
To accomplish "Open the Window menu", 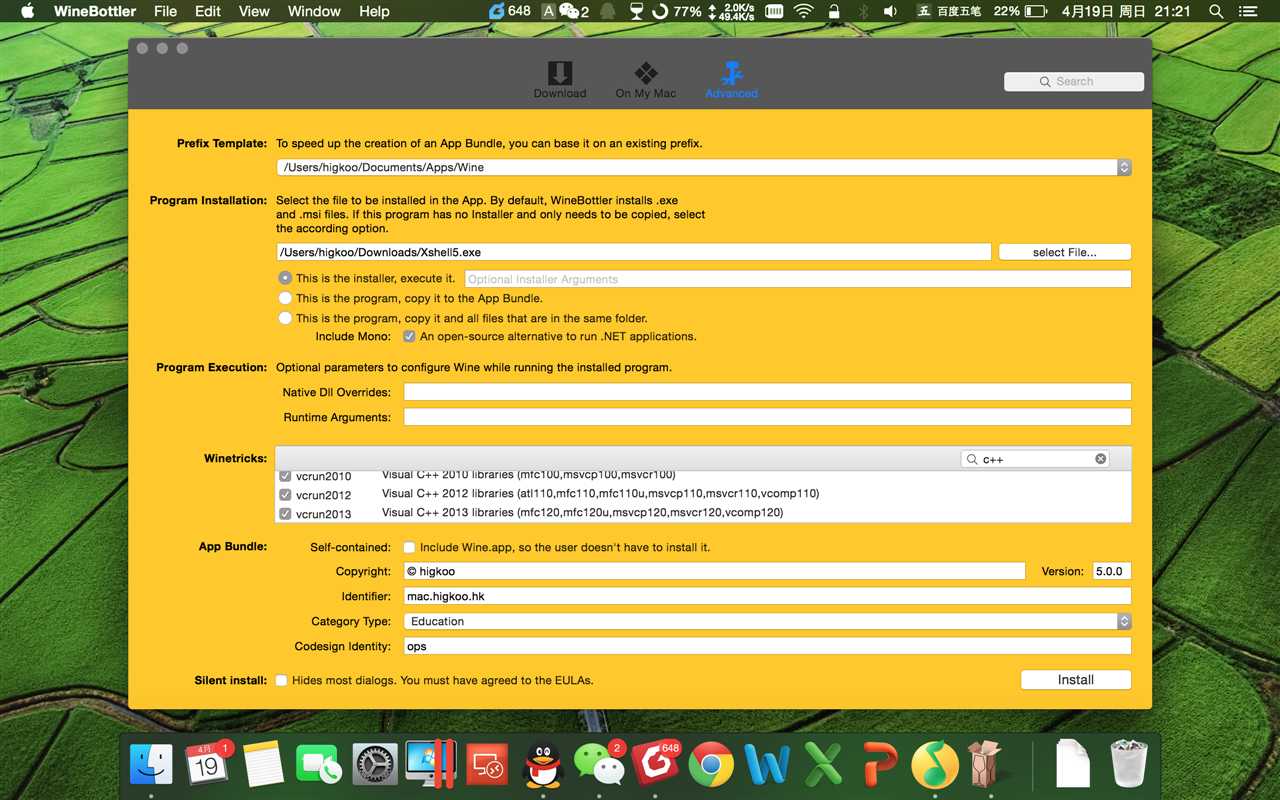I will pos(314,11).
